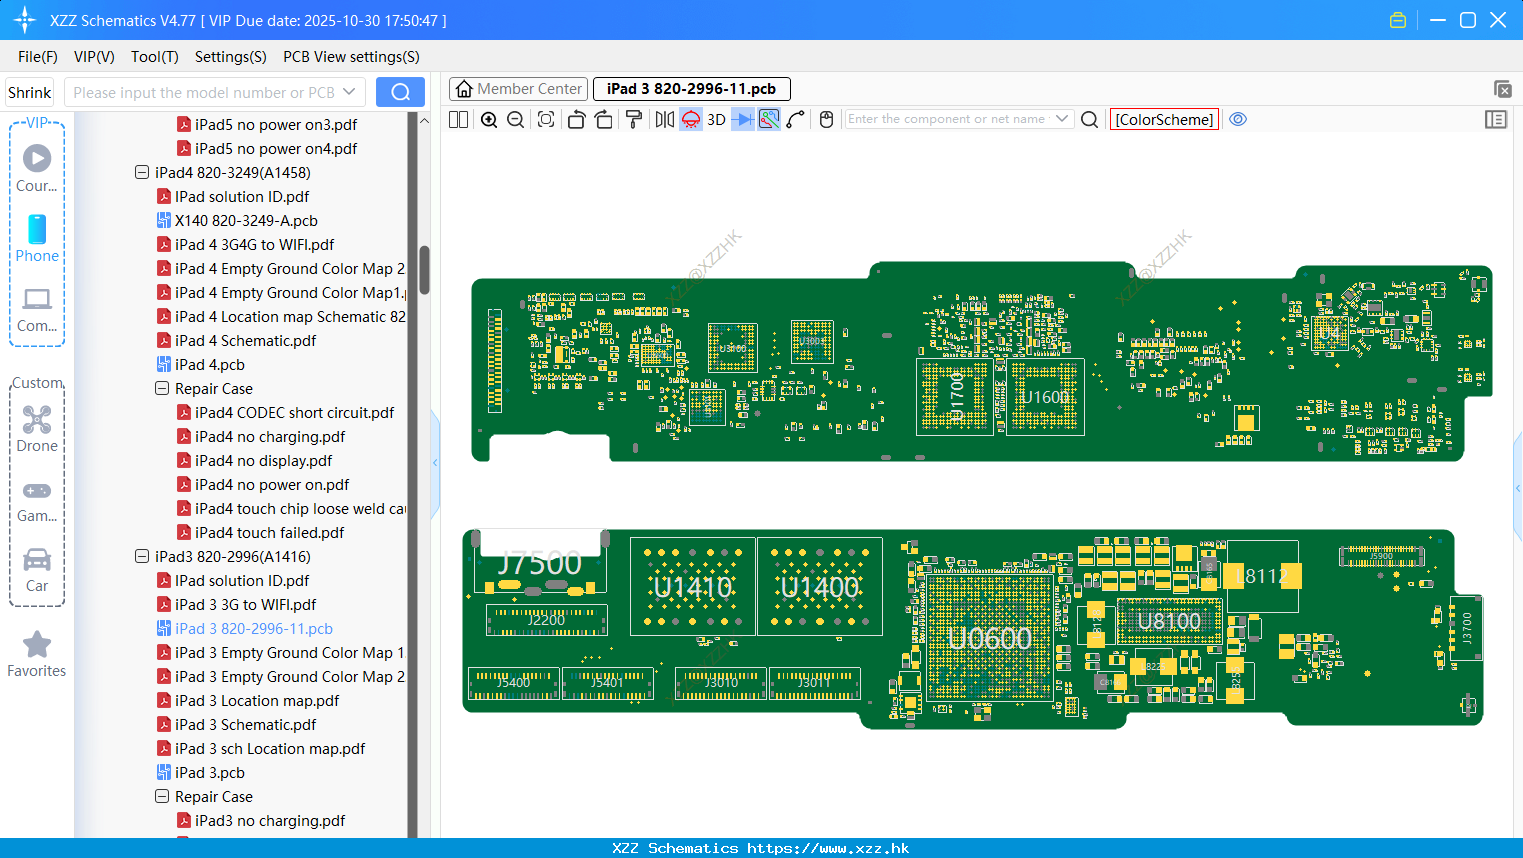The width and height of the screenshot is (1523, 858).
Task: Toggle the red highlighted toolbar icon
Action: coord(691,120)
